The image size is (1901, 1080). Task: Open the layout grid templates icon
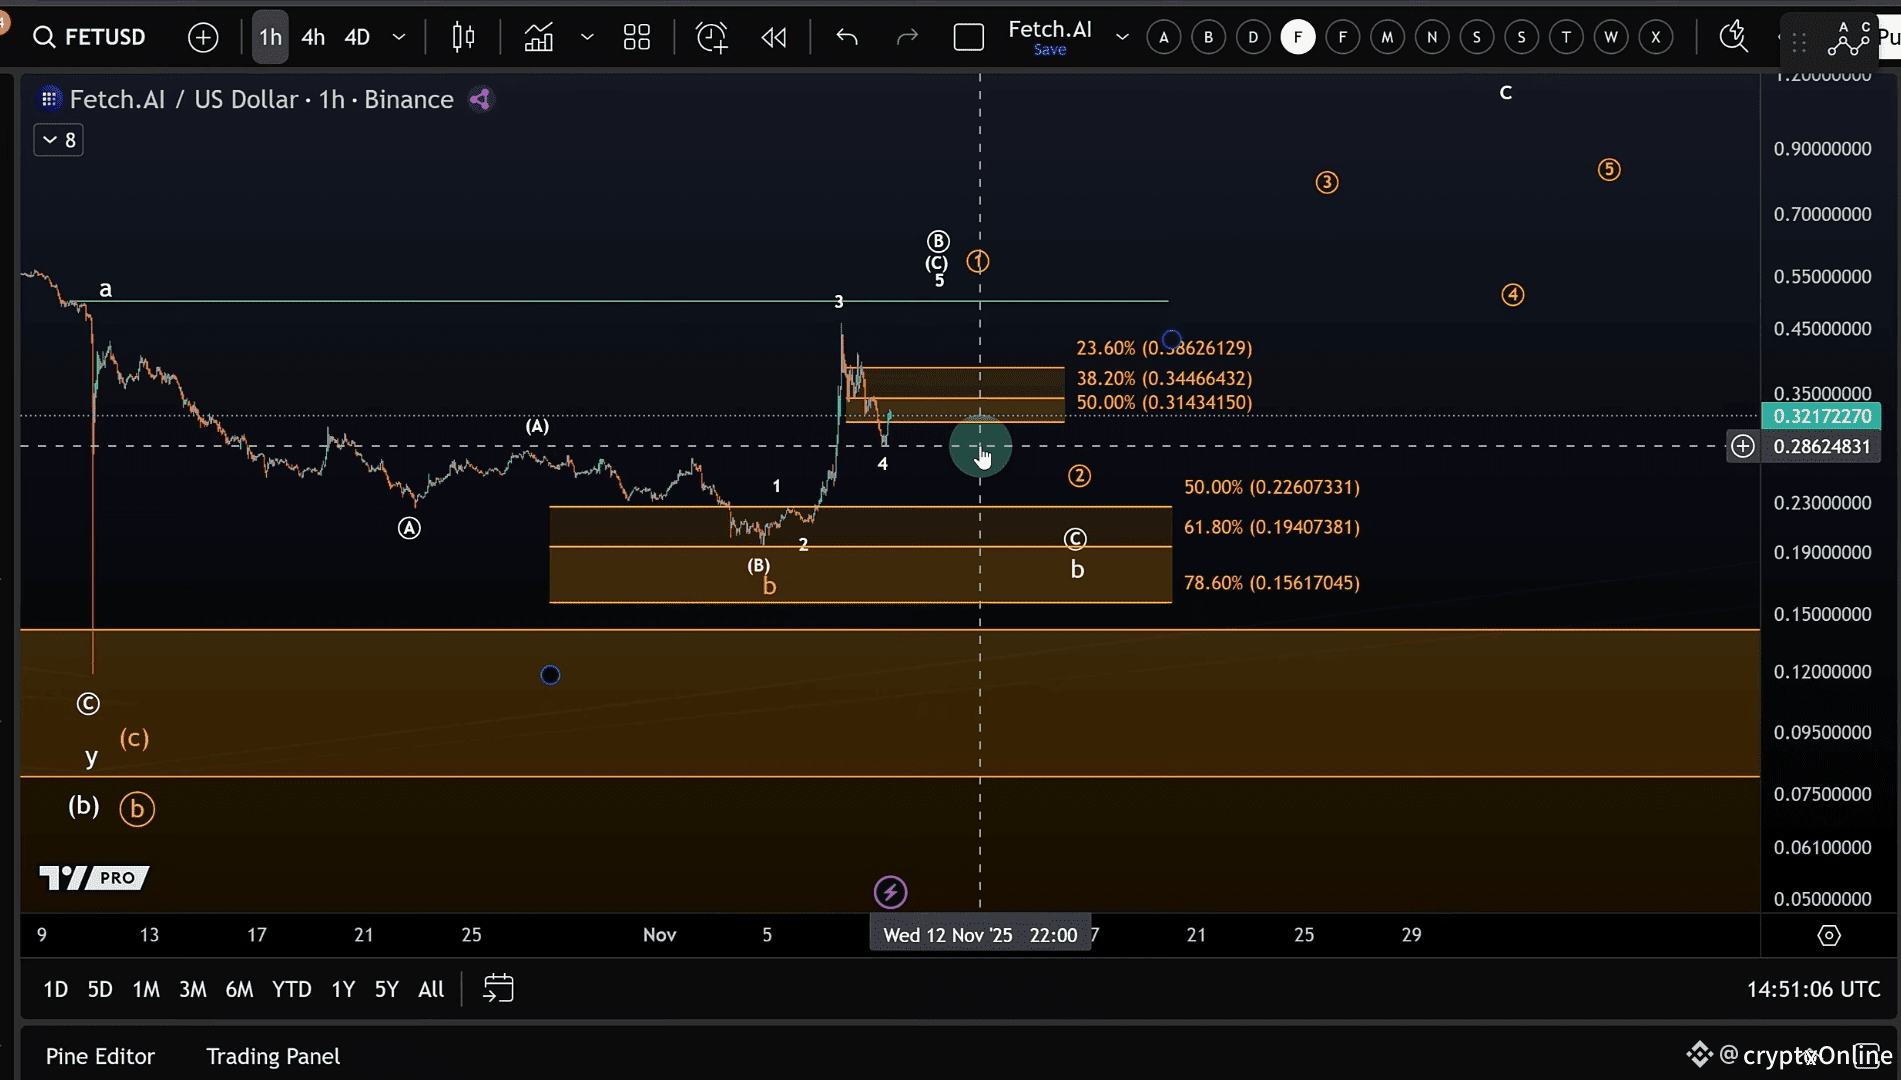click(637, 38)
